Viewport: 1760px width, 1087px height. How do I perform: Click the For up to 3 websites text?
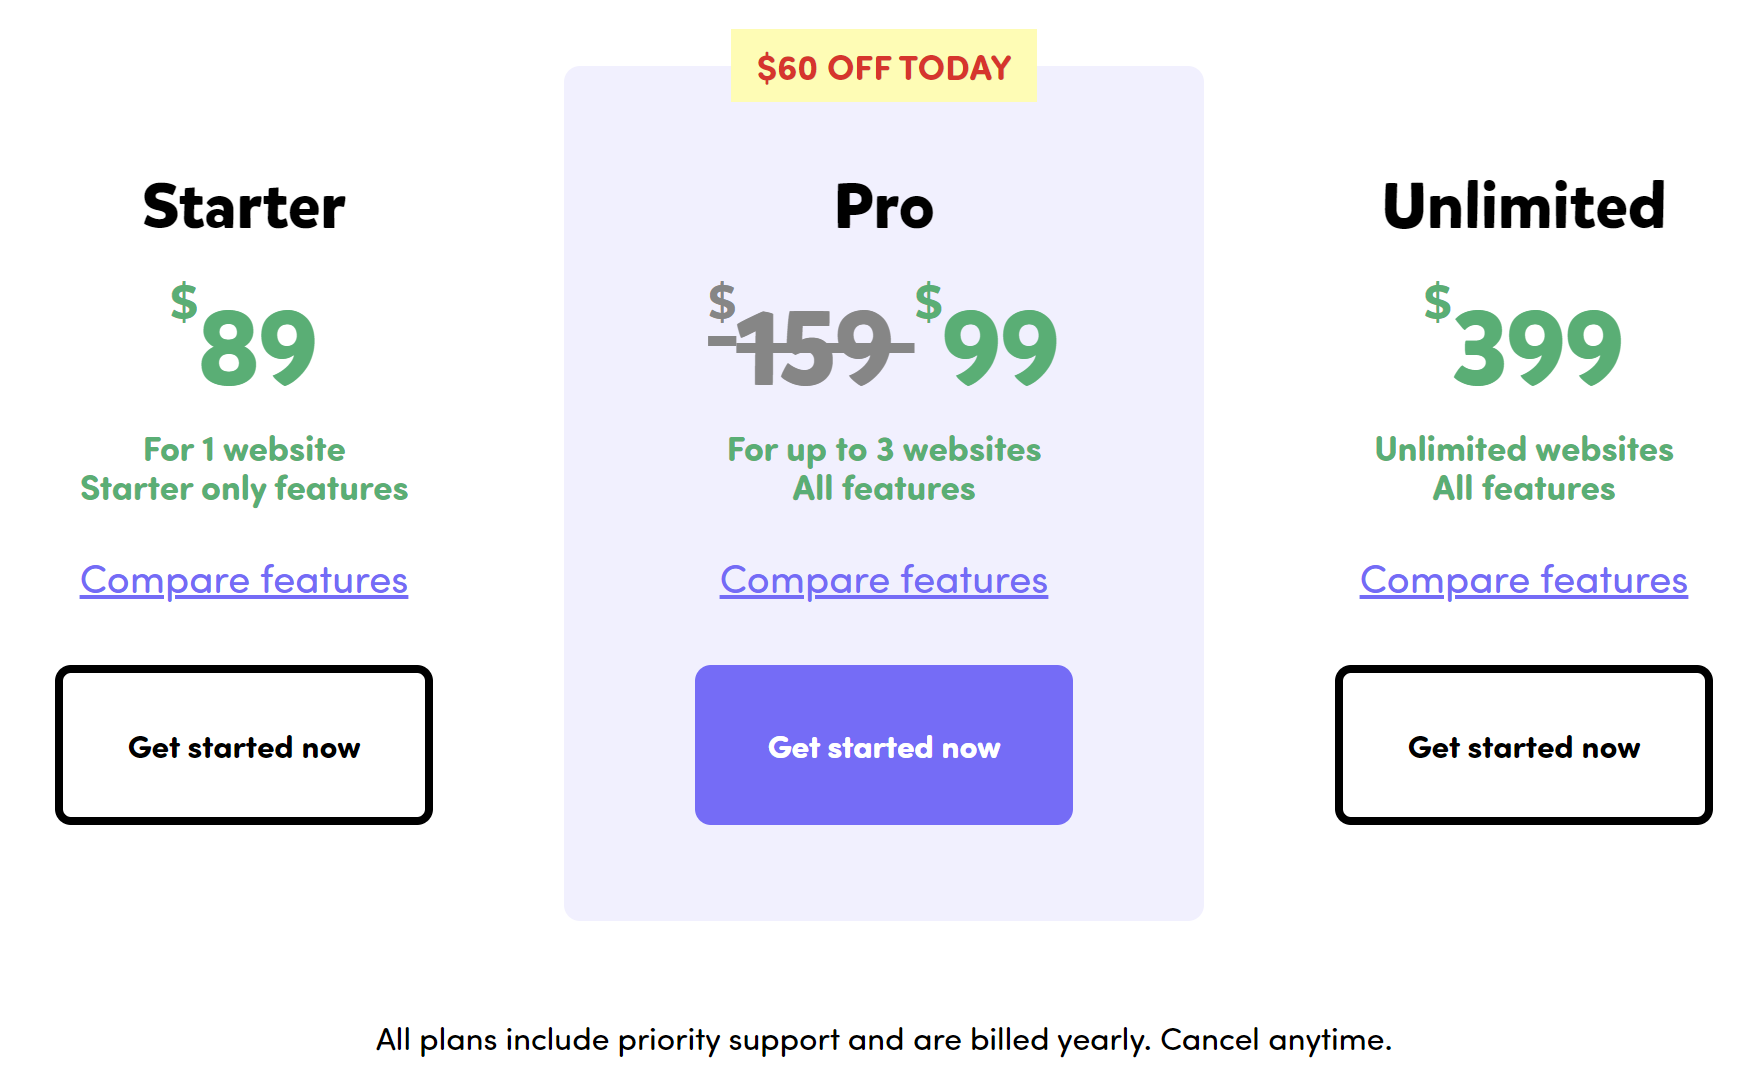(x=883, y=450)
